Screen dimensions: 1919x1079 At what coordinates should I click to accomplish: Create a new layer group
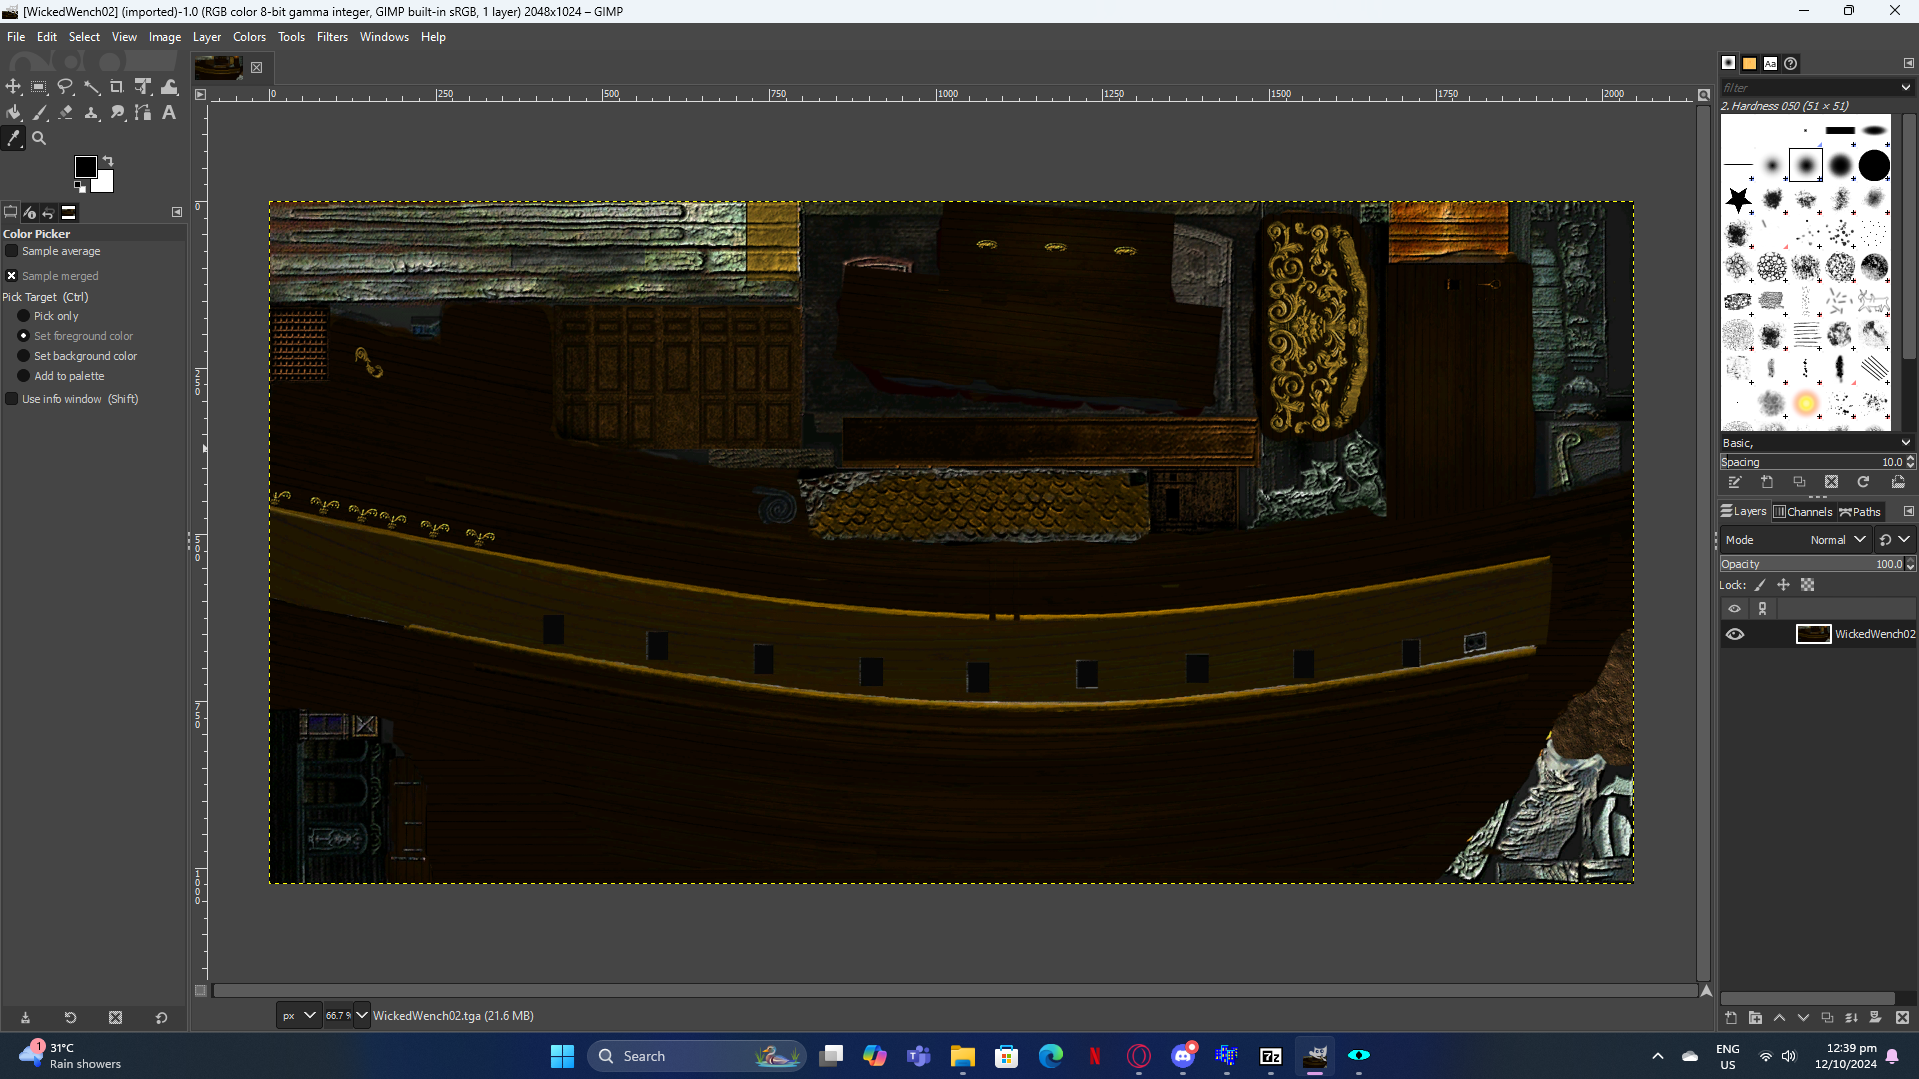click(x=1755, y=1018)
